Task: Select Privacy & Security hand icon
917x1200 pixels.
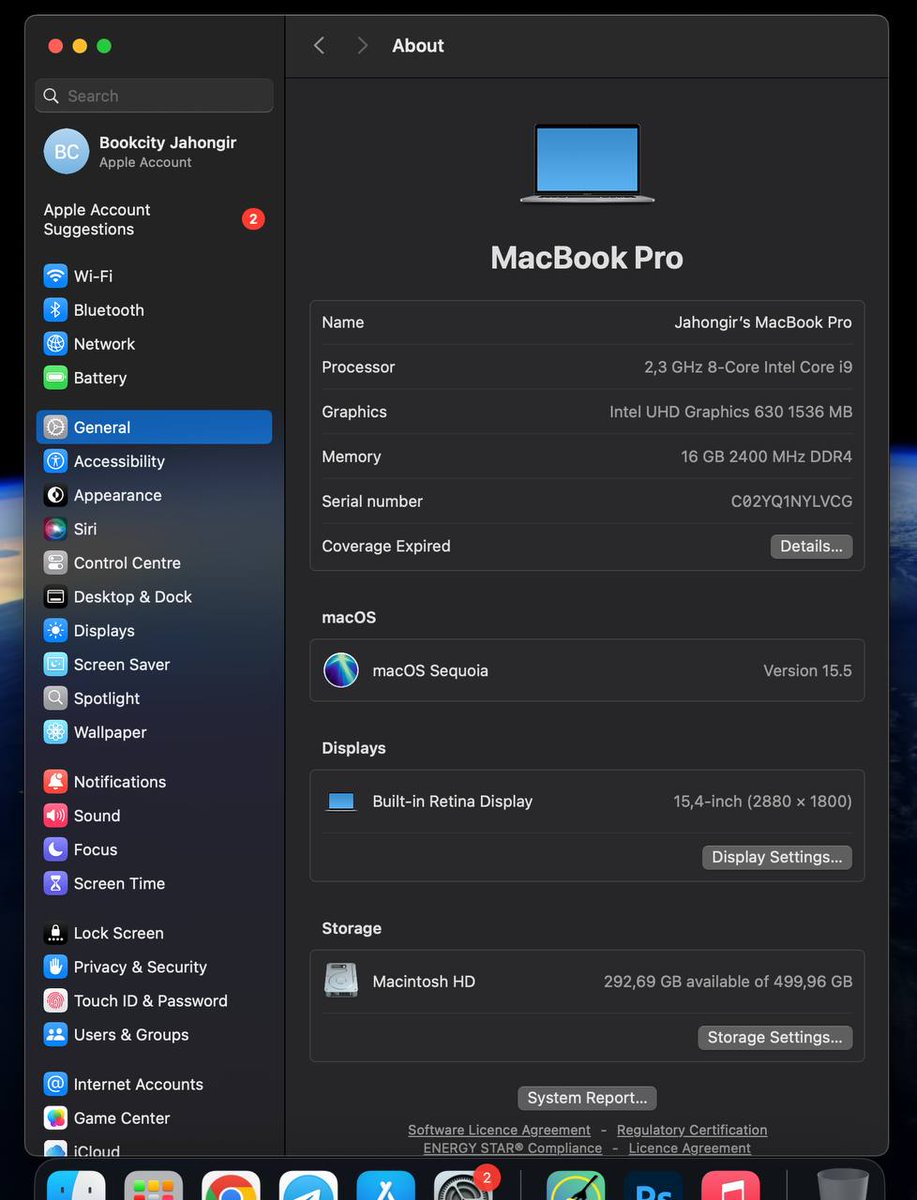Action: pyautogui.click(x=56, y=967)
